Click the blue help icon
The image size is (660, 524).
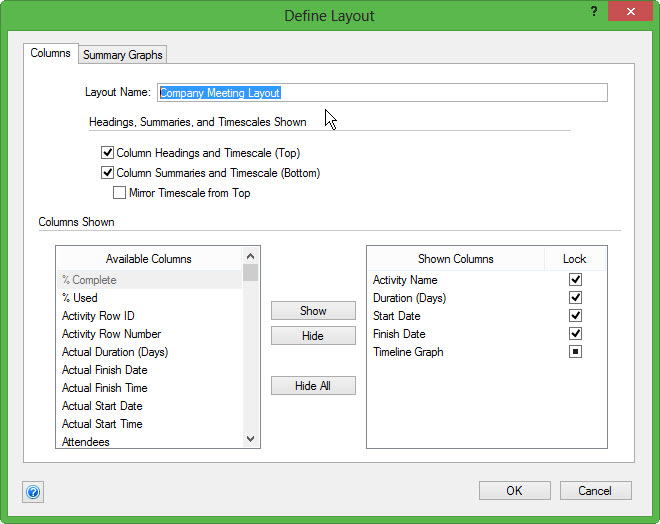[33, 492]
